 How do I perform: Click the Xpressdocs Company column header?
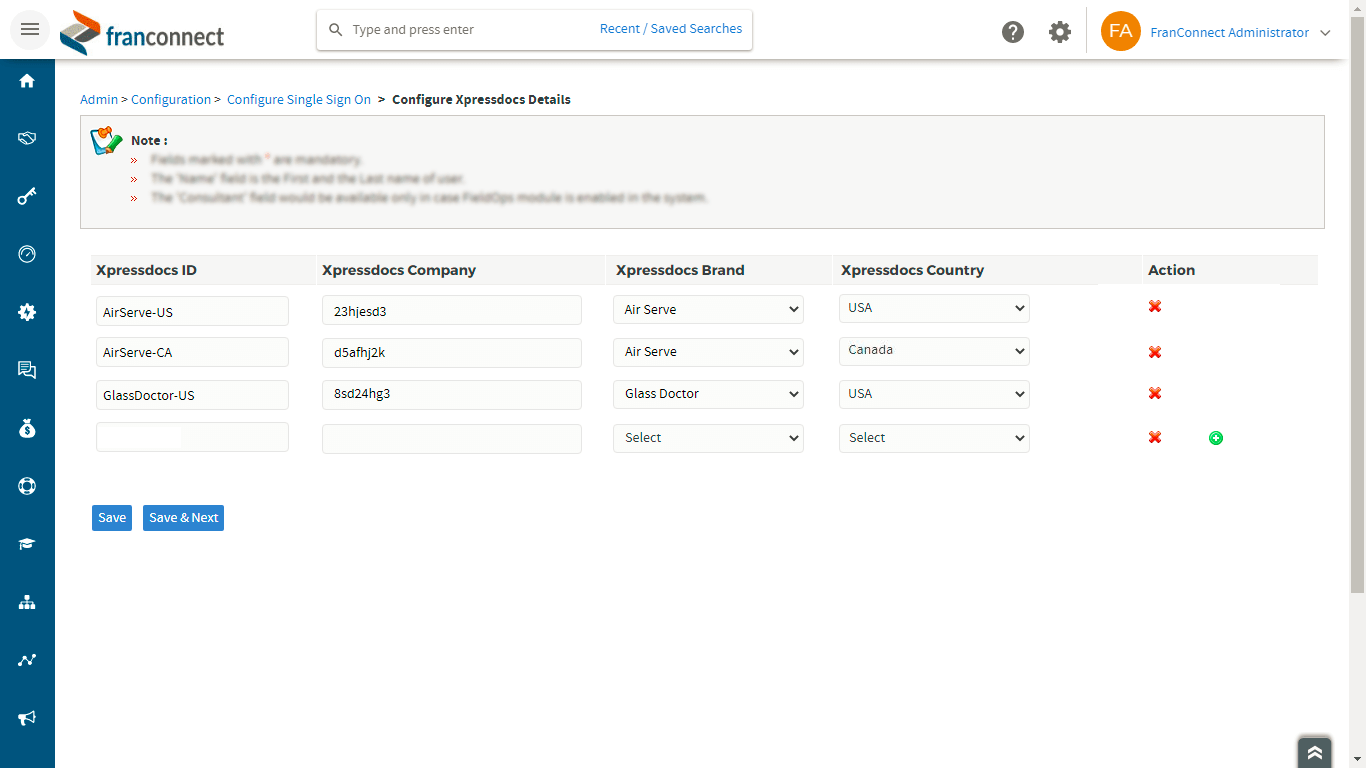coord(399,270)
